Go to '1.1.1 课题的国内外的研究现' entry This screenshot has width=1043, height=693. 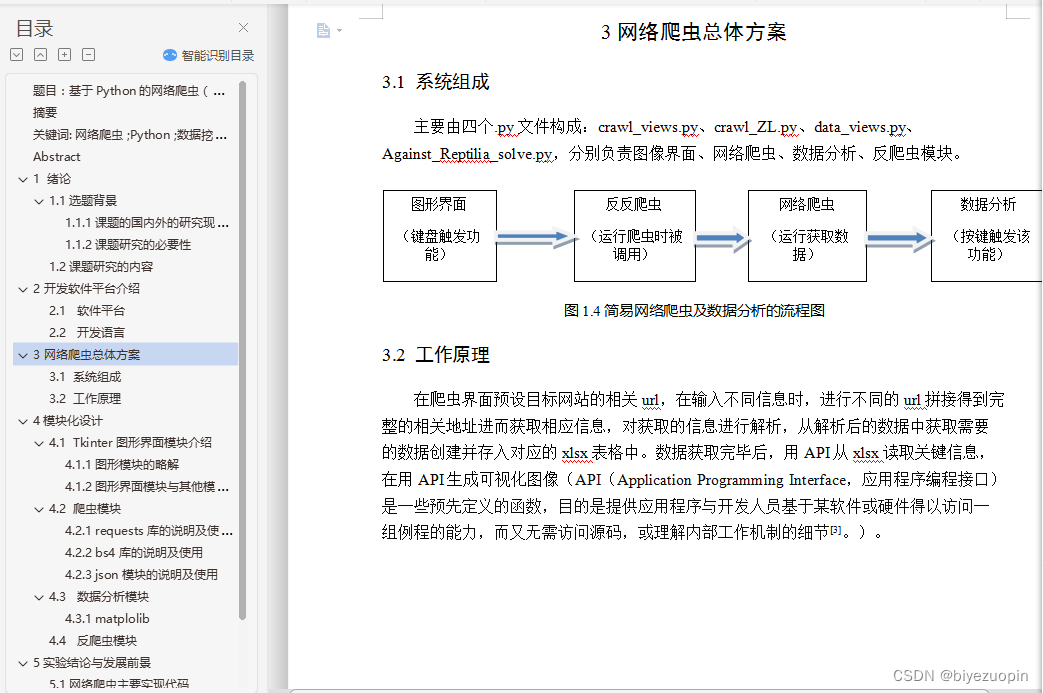coord(146,222)
